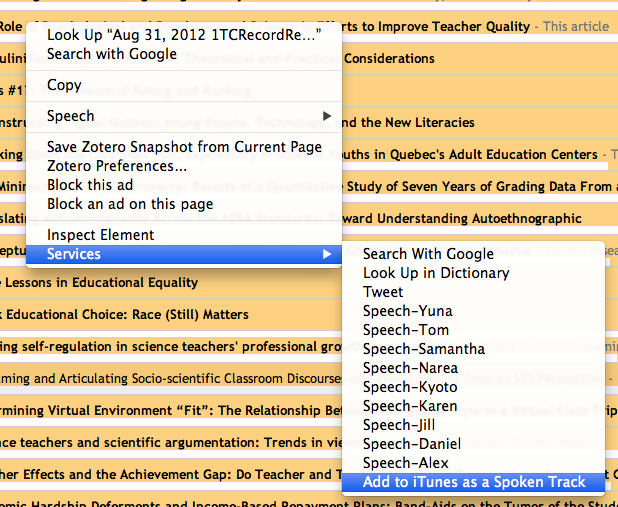Open the Speech submenu

184,116
